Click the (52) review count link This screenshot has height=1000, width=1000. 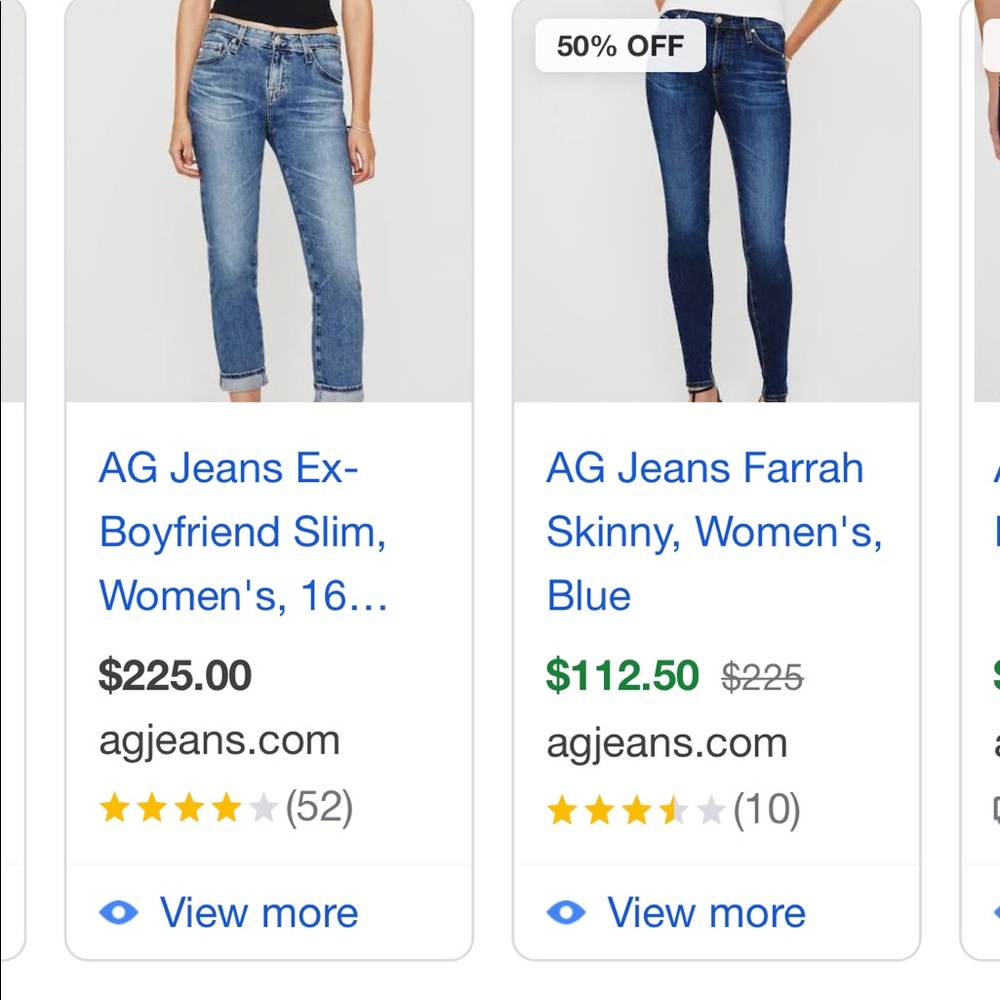point(322,807)
